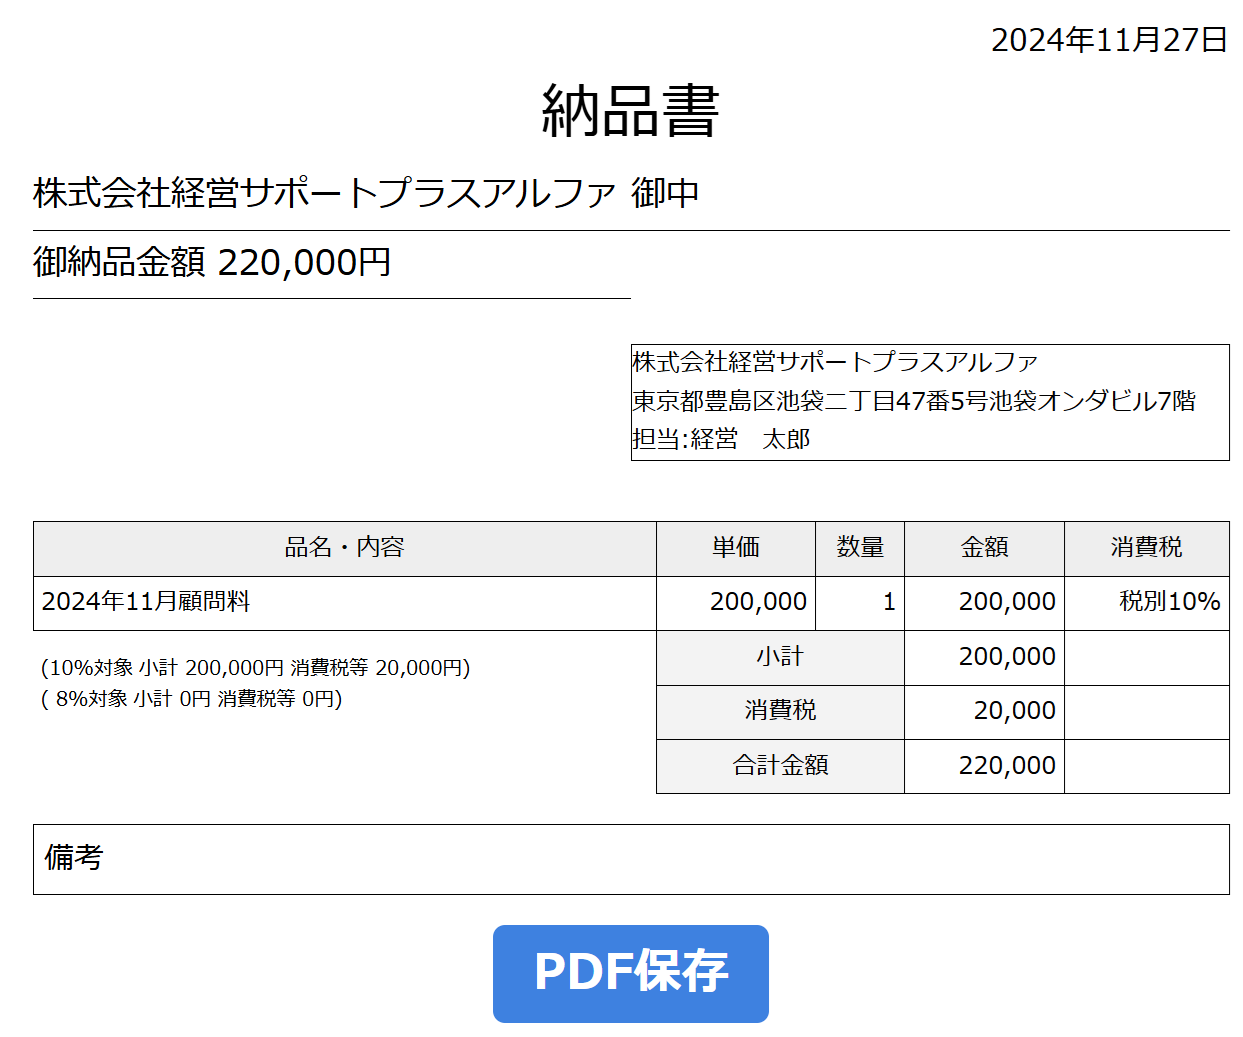Click the 2024年11月顧問料 item cell
The width and height of the screenshot is (1243, 1037).
point(345,603)
